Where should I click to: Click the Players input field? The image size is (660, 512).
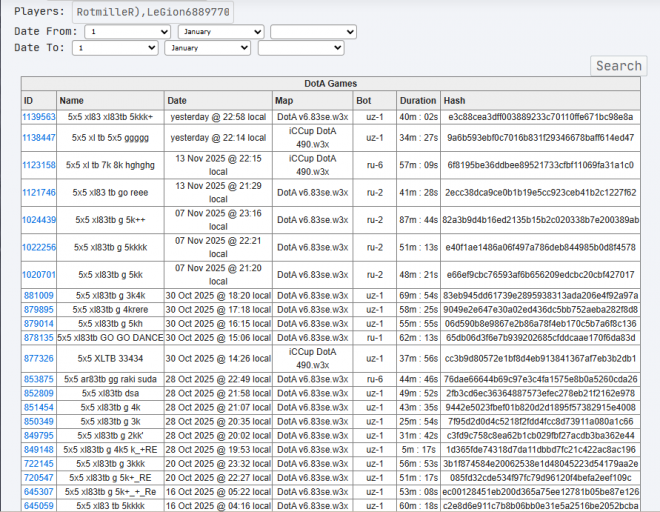pyautogui.click(x=153, y=12)
